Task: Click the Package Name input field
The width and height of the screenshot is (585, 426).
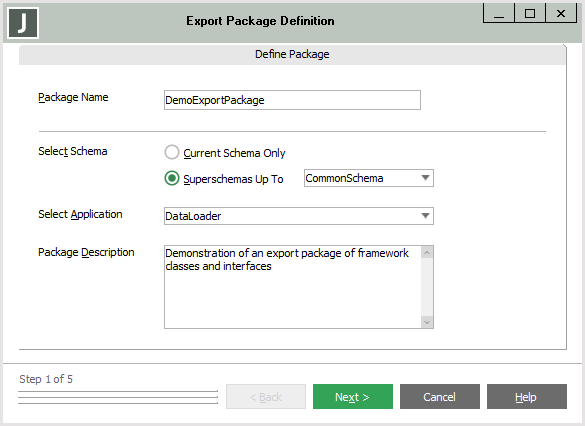Action: pos(292,100)
